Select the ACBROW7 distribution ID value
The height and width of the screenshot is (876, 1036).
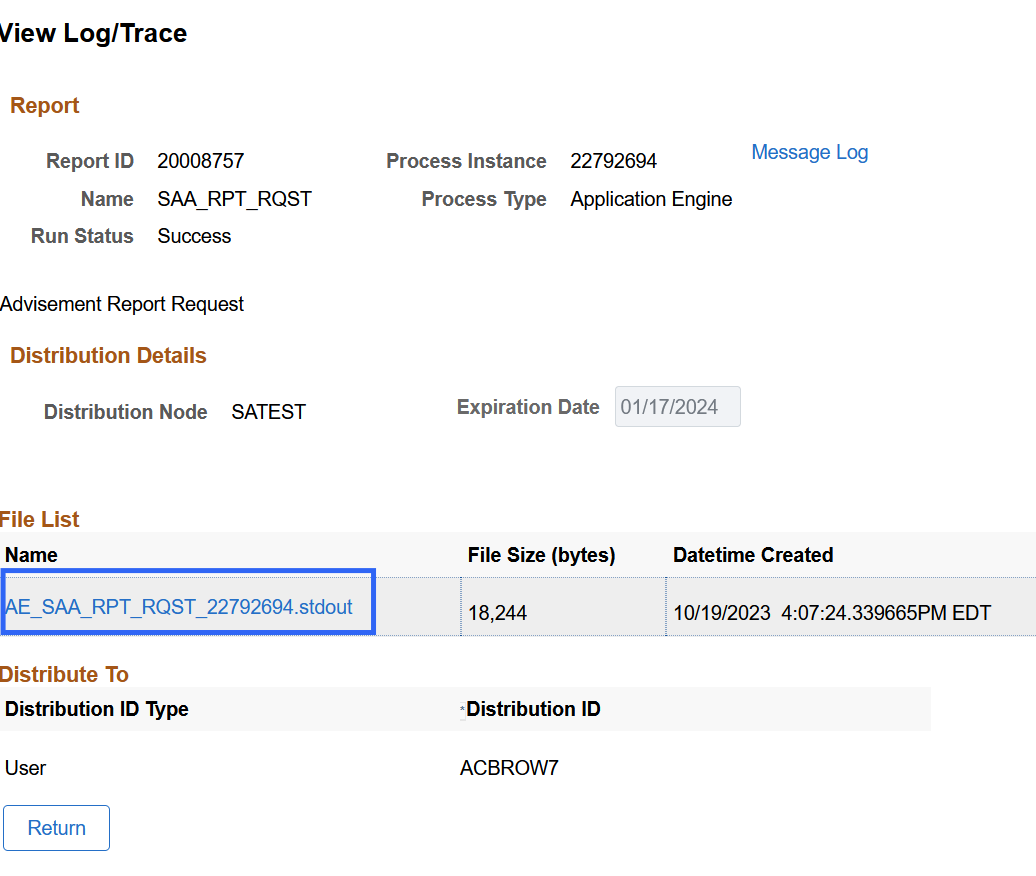click(509, 768)
